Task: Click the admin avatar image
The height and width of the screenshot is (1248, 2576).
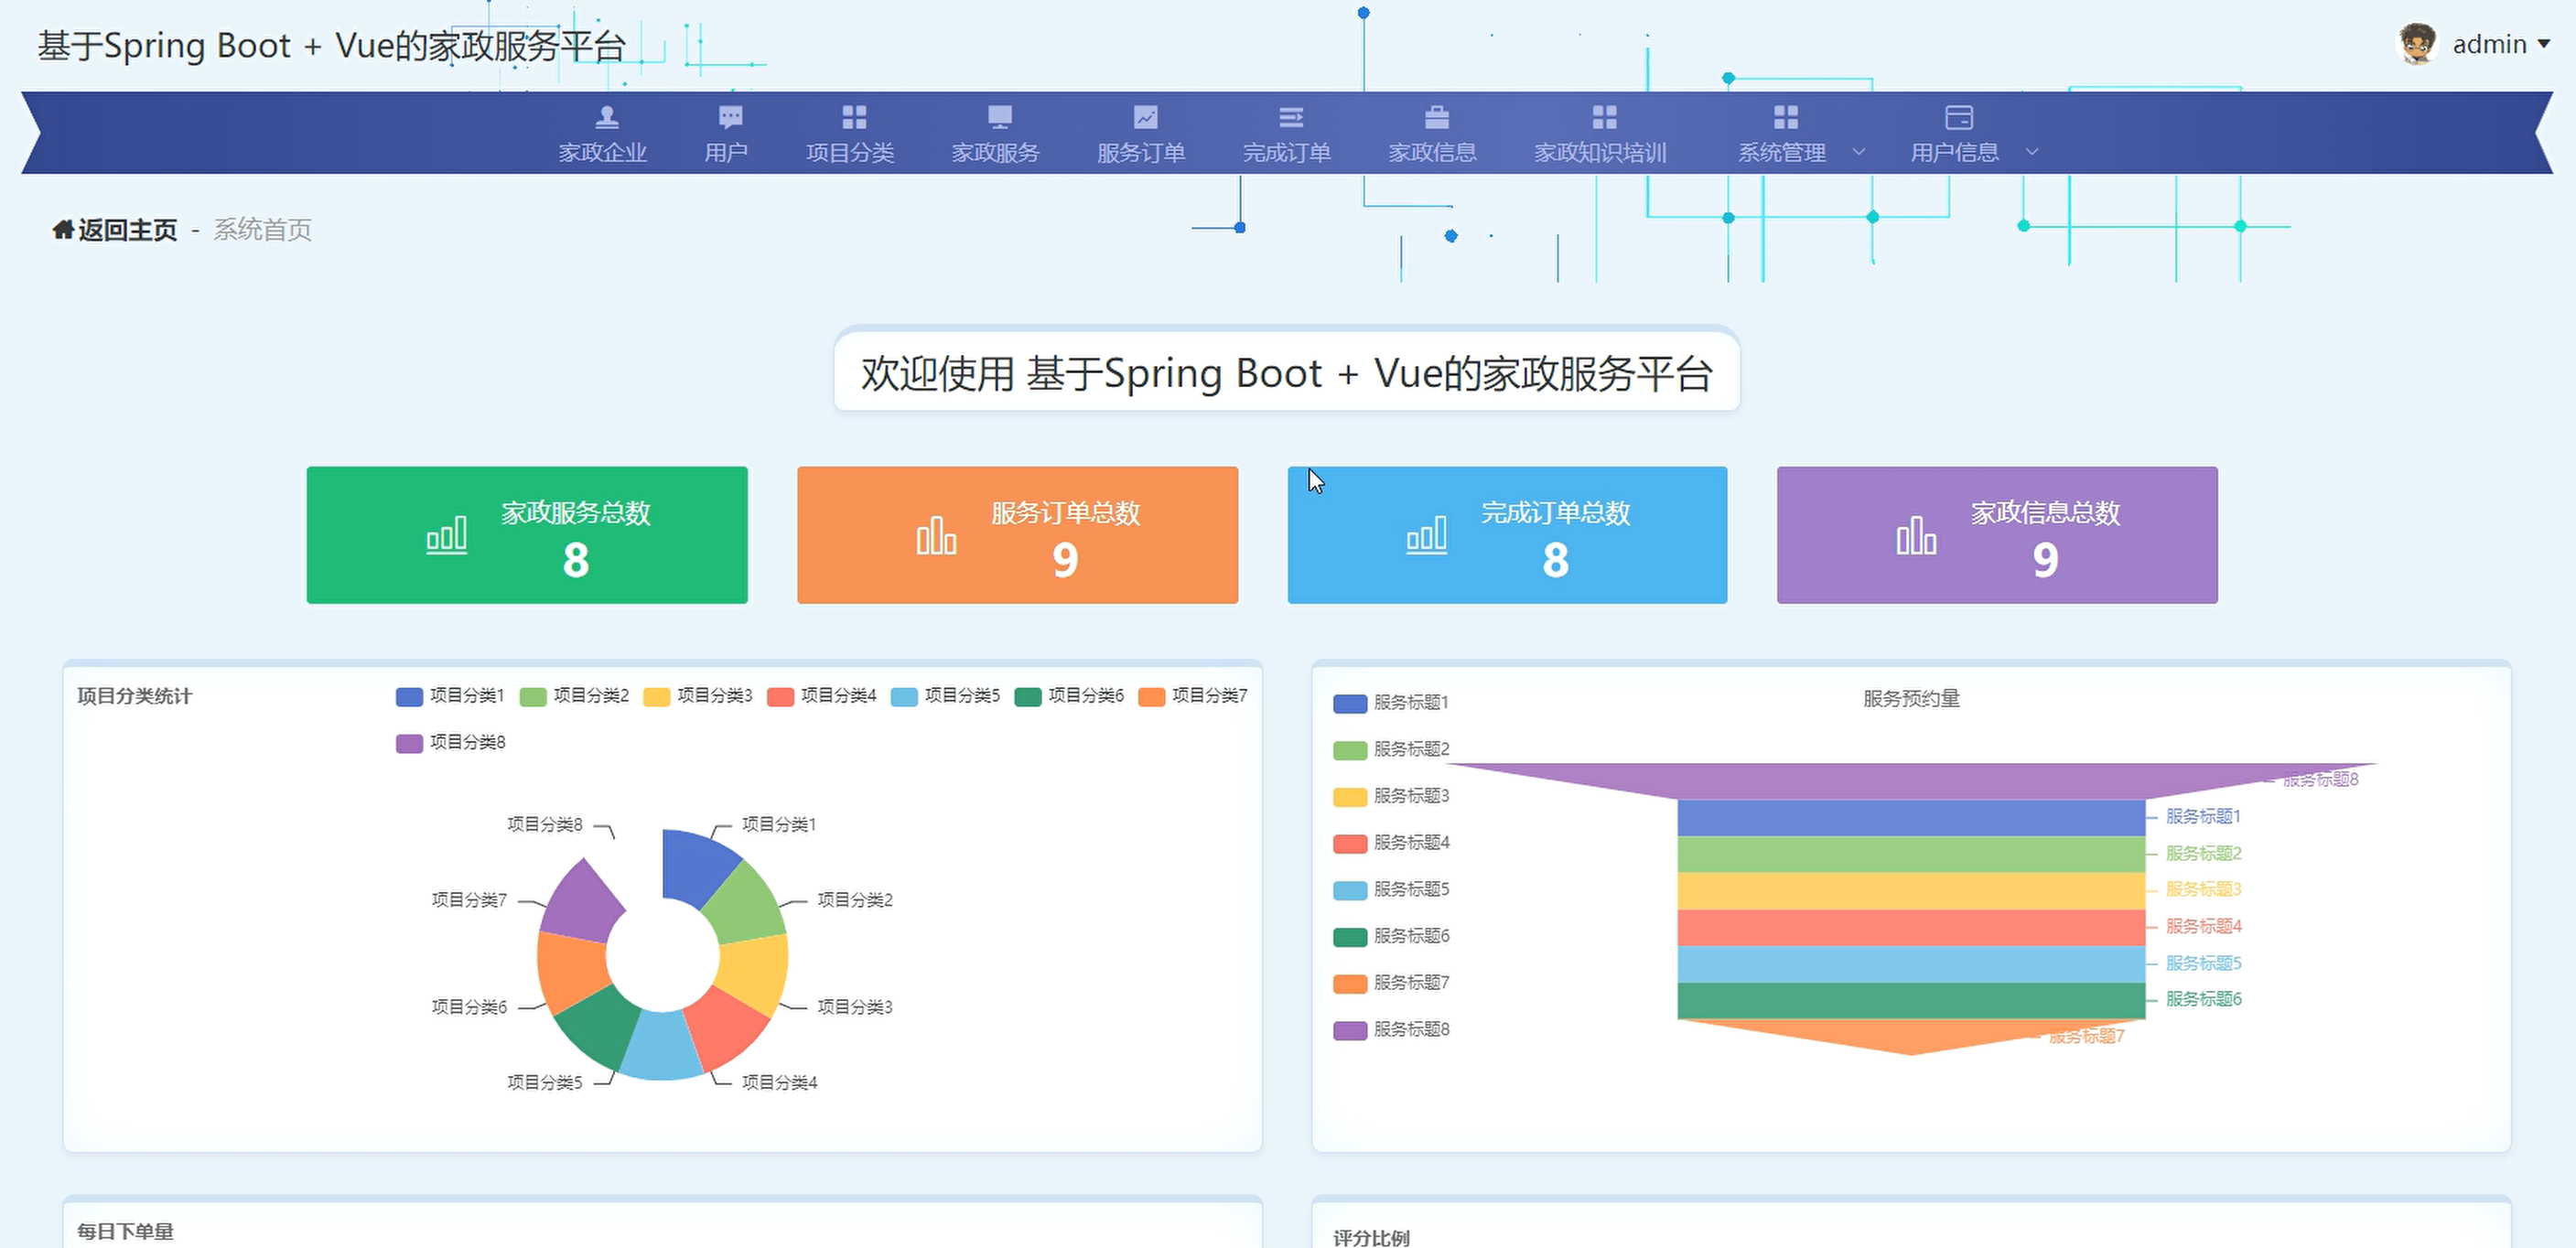Action: coord(2417,44)
